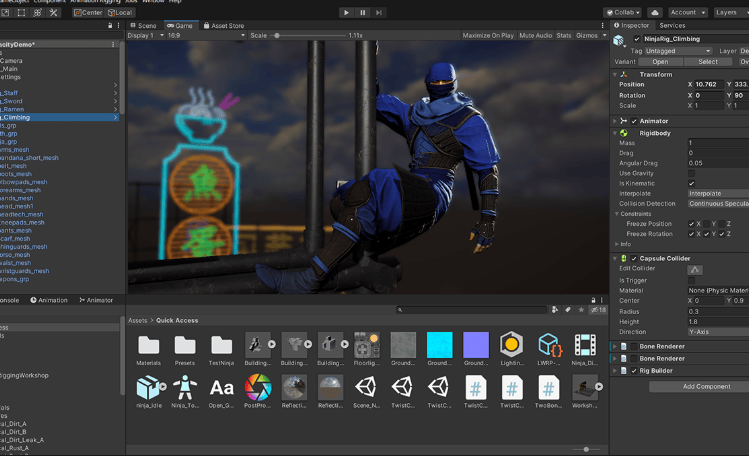Open the cloud services icon
The height and width of the screenshot is (456, 749).
coord(655,12)
